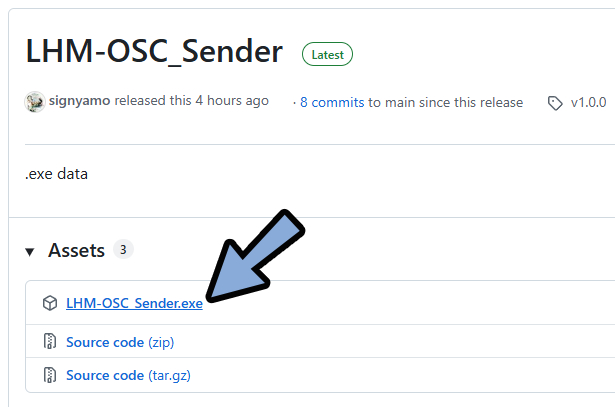Download Source code (zip)

click(x=120, y=342)
